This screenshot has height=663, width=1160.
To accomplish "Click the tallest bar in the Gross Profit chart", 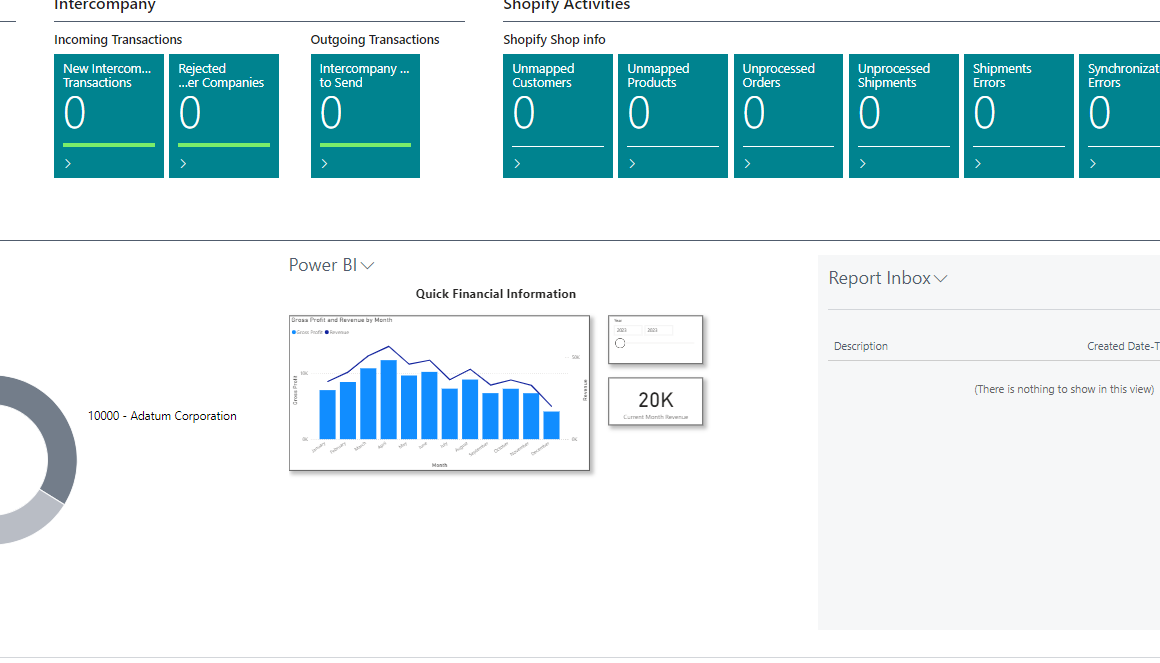I will (x=389, y=399).
